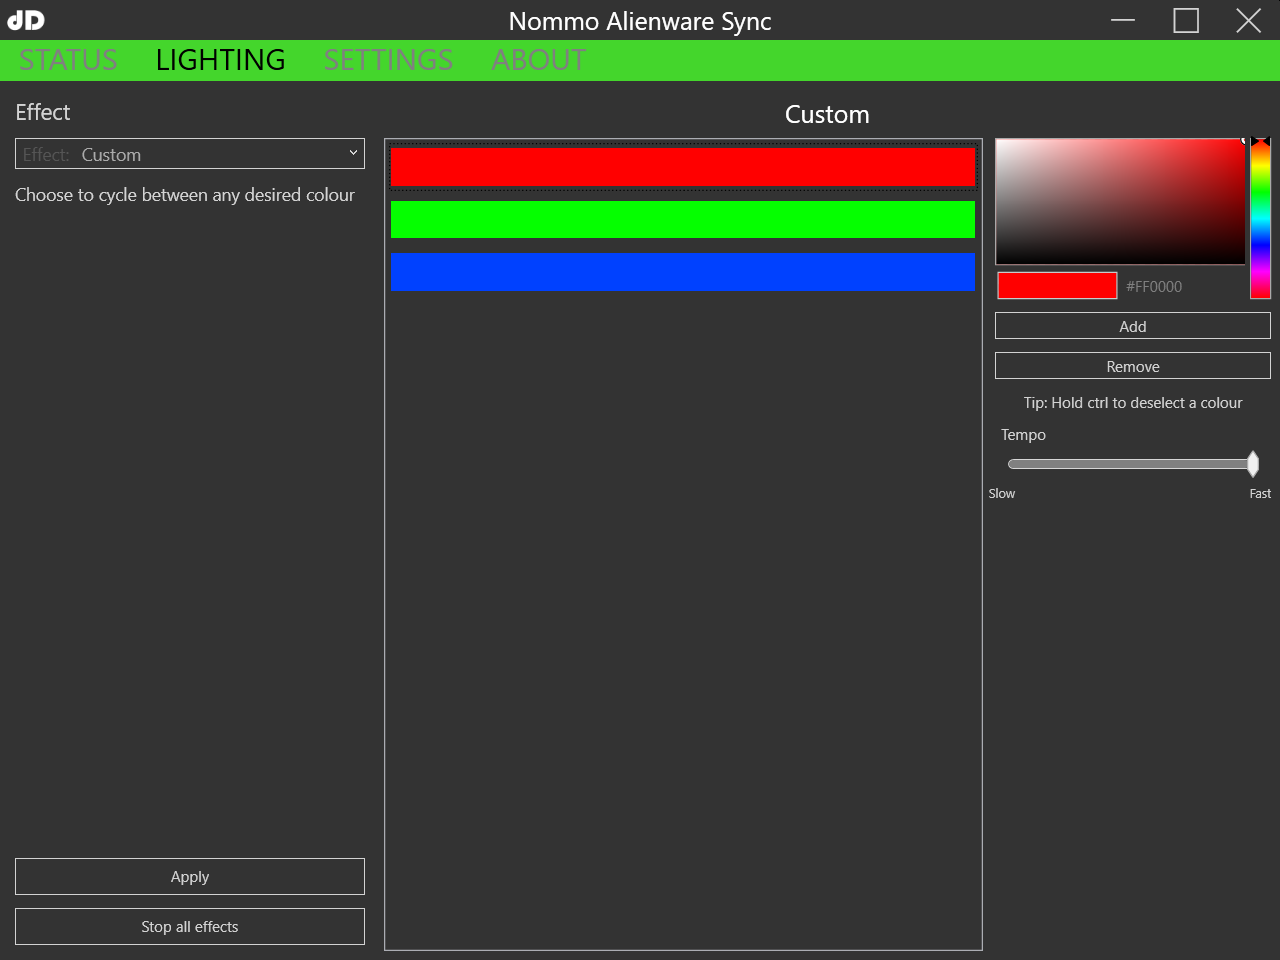This screenshot has width=1280, height=960.
Task: Click Stop all effects
Action: pos(189,926)
